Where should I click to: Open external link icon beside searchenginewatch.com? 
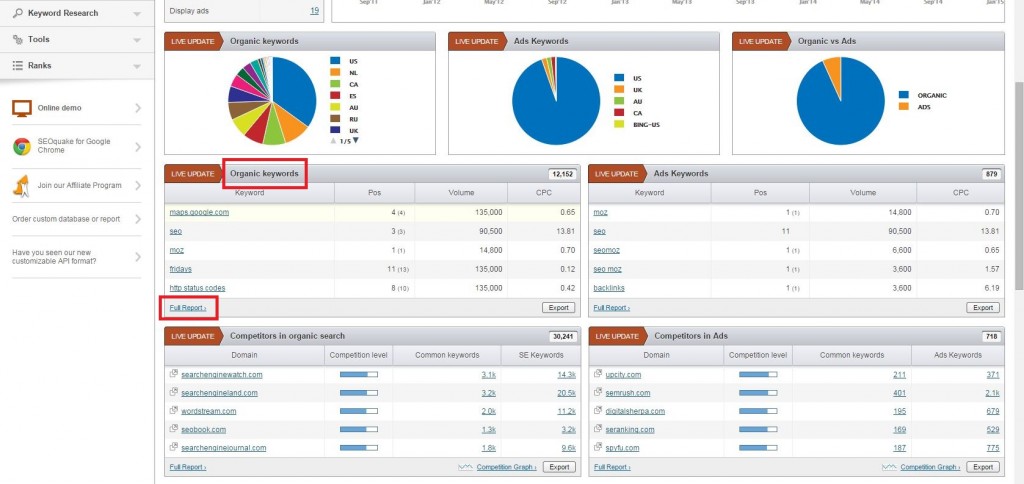(174, 374)
